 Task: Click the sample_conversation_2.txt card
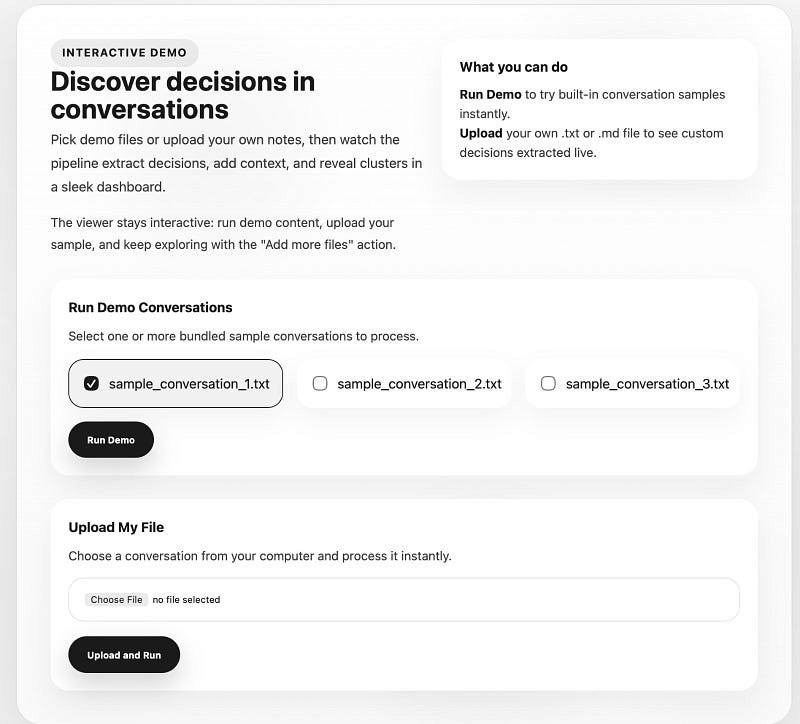click(x=404, y=383)
